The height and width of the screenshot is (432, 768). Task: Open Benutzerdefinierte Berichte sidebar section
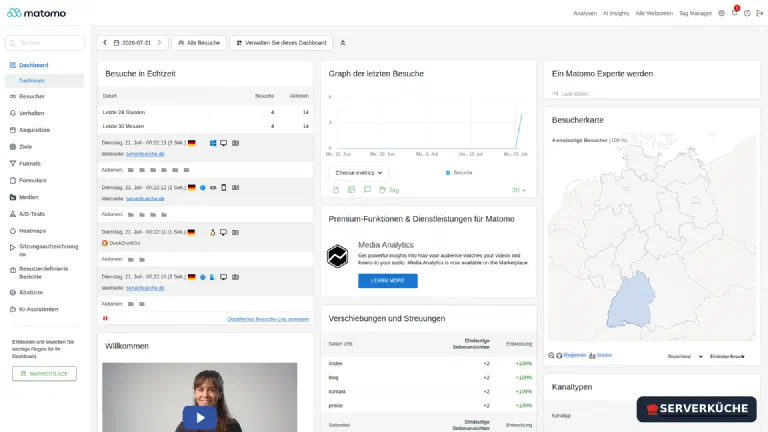pos(43,273)
